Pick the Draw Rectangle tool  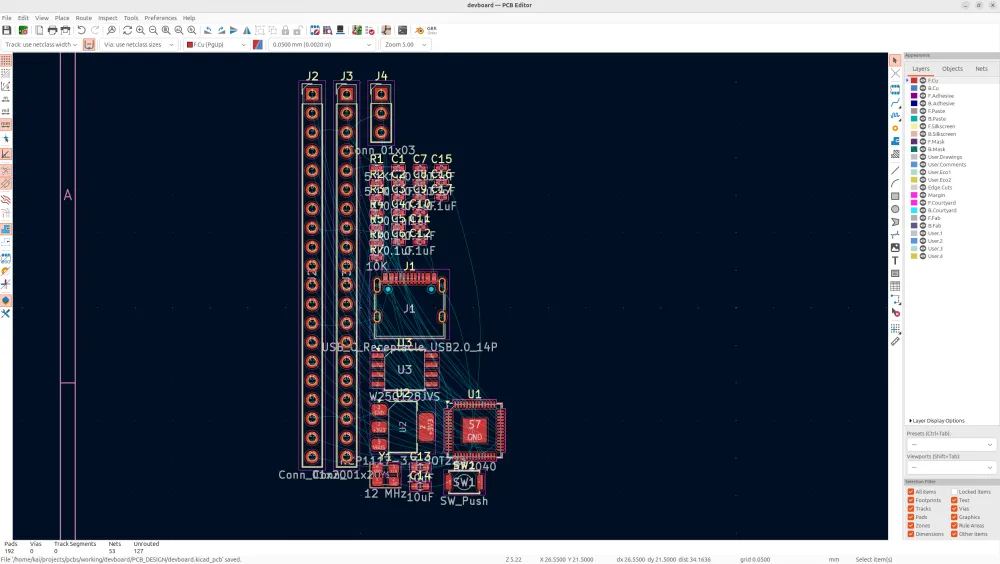click(895, 196)
